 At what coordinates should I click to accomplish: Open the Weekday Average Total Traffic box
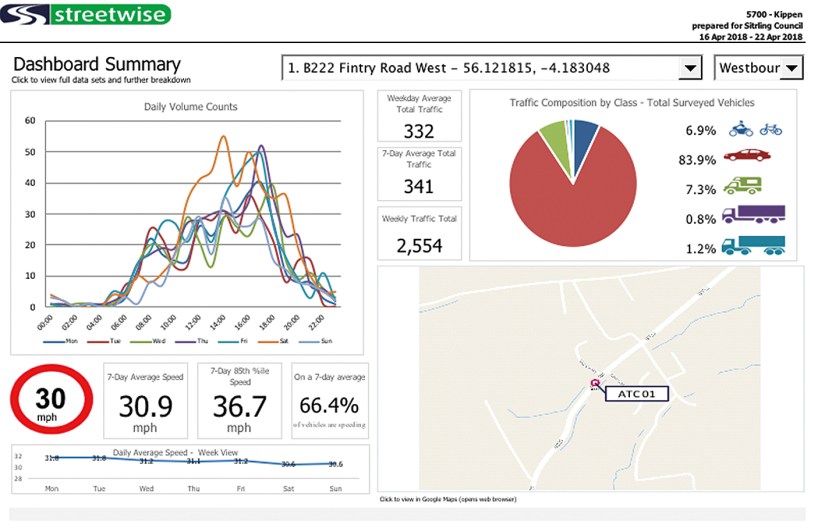tap(419, 117)
